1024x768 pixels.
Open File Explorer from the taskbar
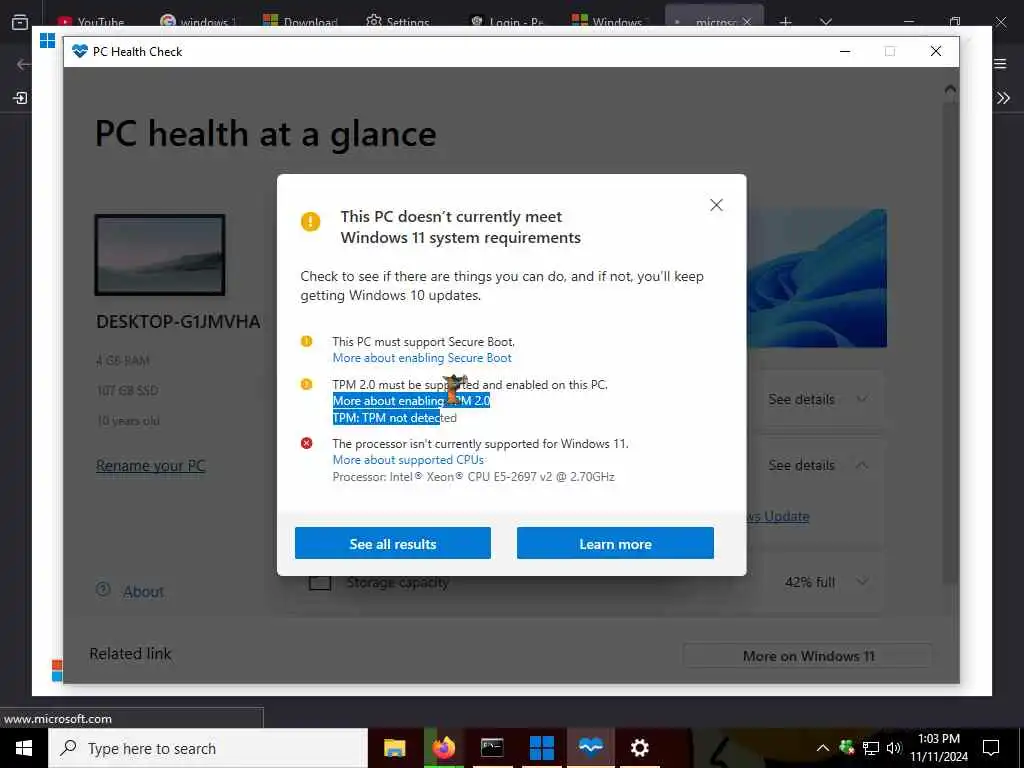click(394, 748)
